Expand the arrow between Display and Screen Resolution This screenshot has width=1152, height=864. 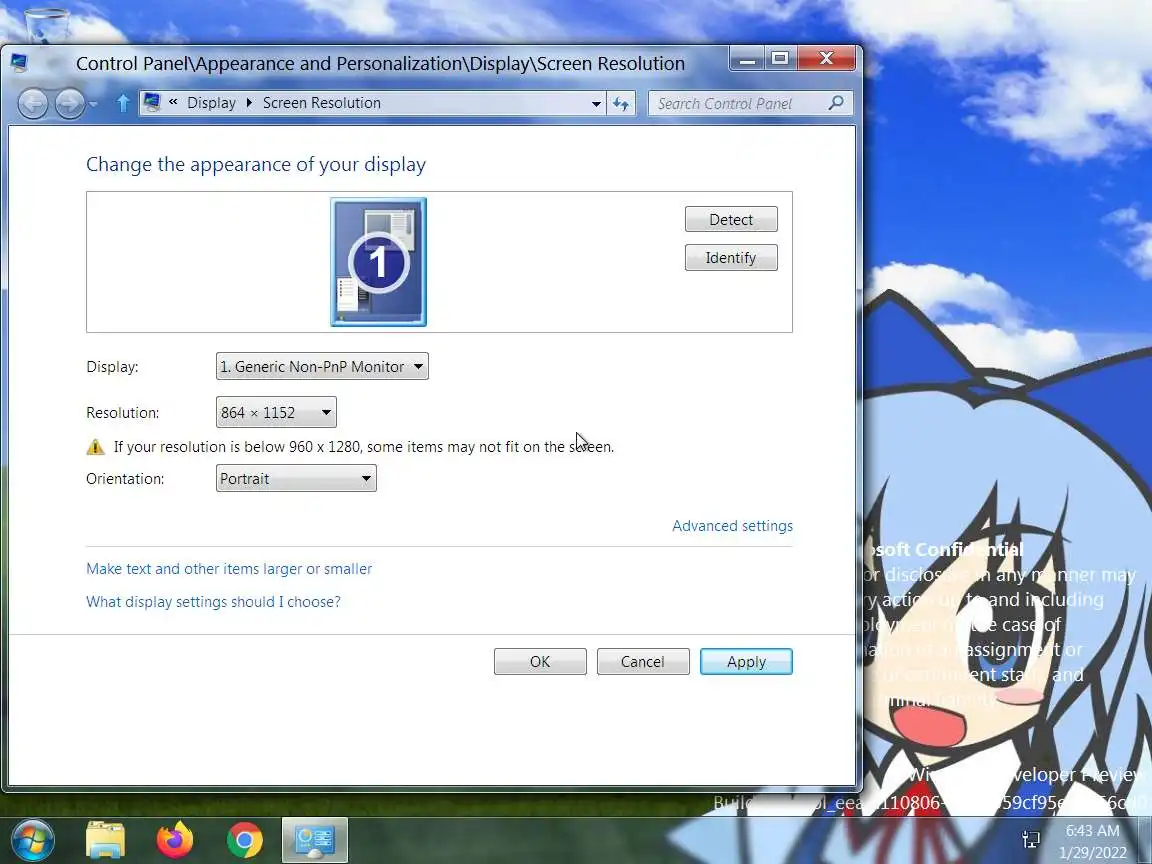pos(249,103)
